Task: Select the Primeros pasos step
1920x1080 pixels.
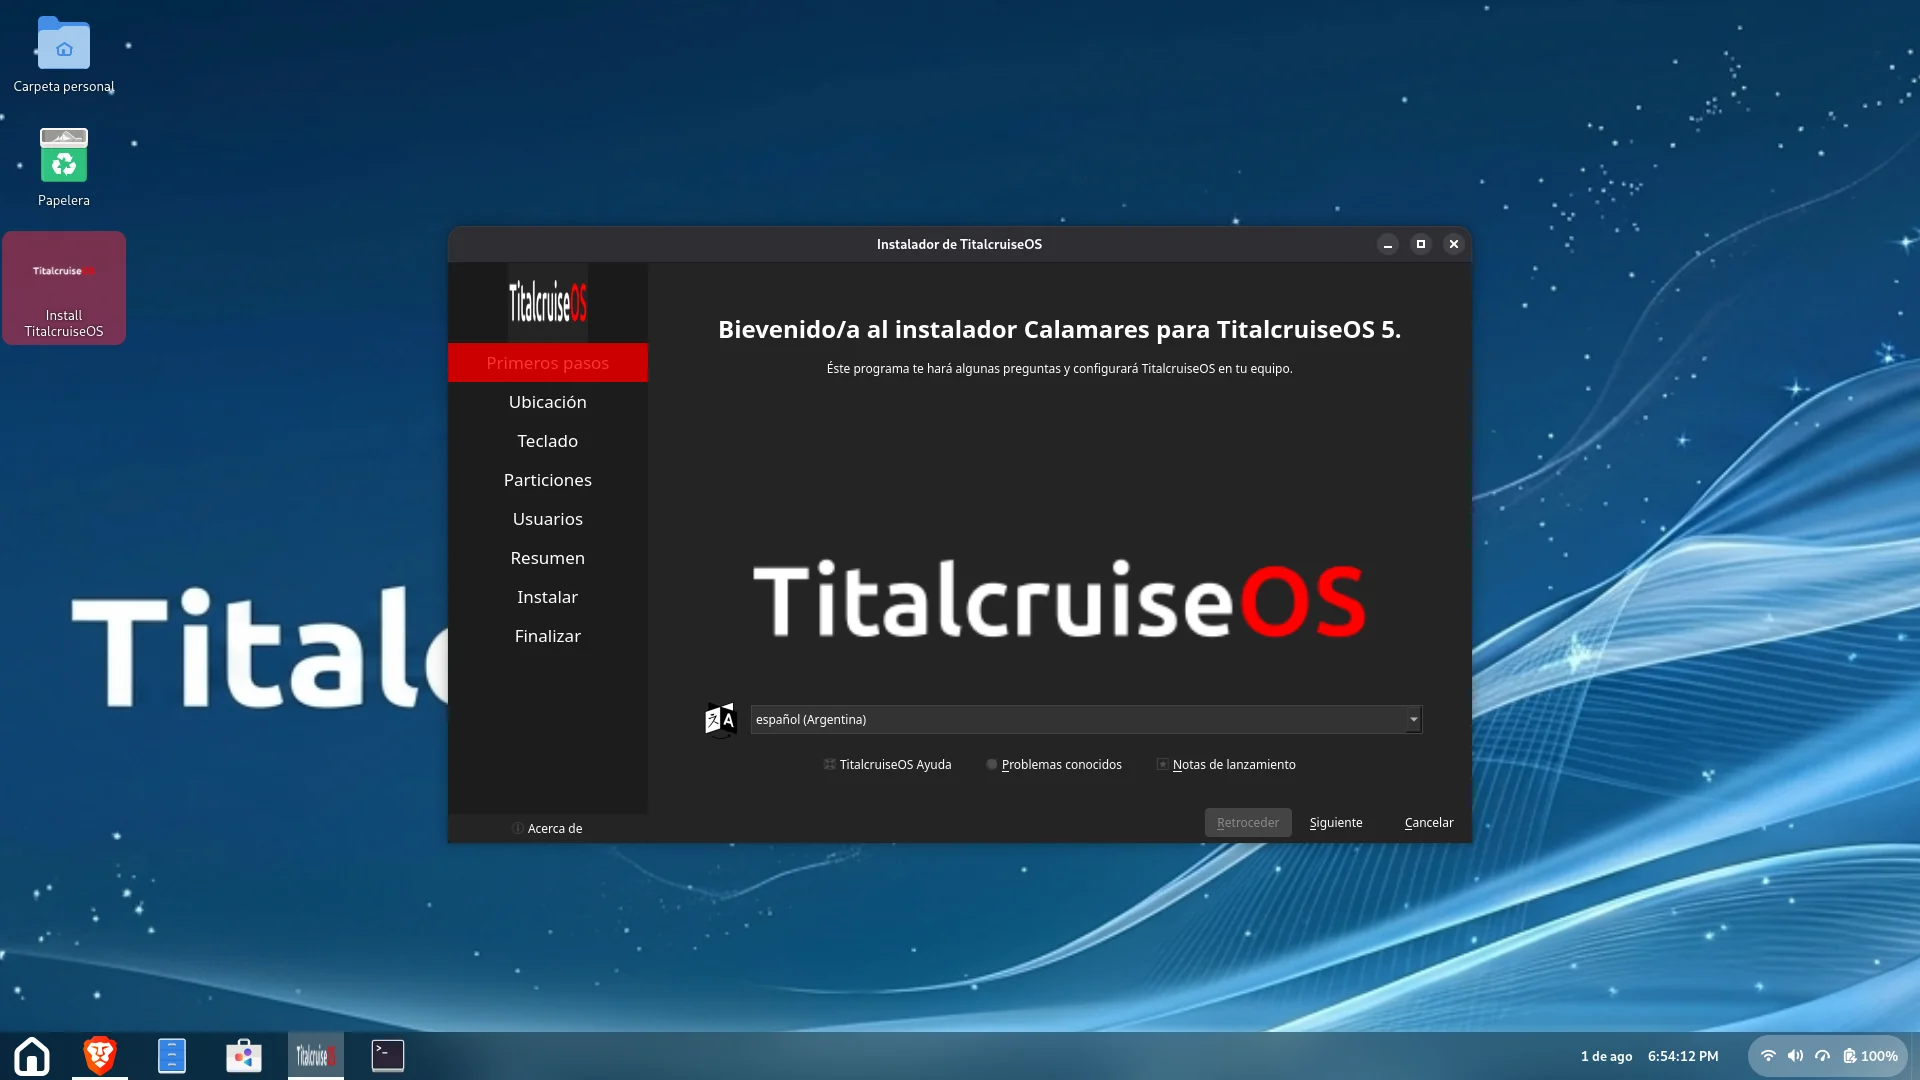Action: 548,363
